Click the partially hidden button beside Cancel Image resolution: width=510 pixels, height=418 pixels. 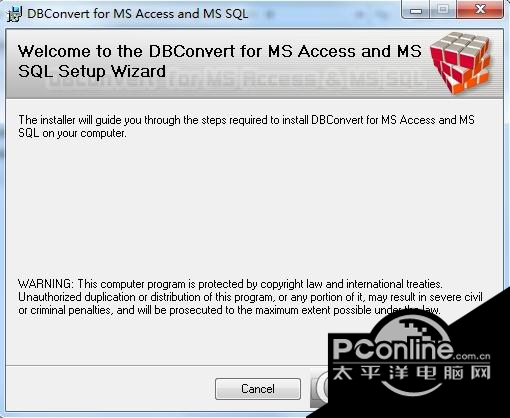click(319, 389)
